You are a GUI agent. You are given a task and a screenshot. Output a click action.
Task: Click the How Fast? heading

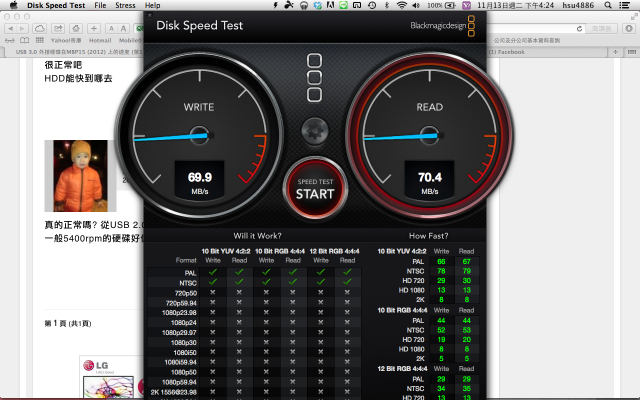[428, 236]
